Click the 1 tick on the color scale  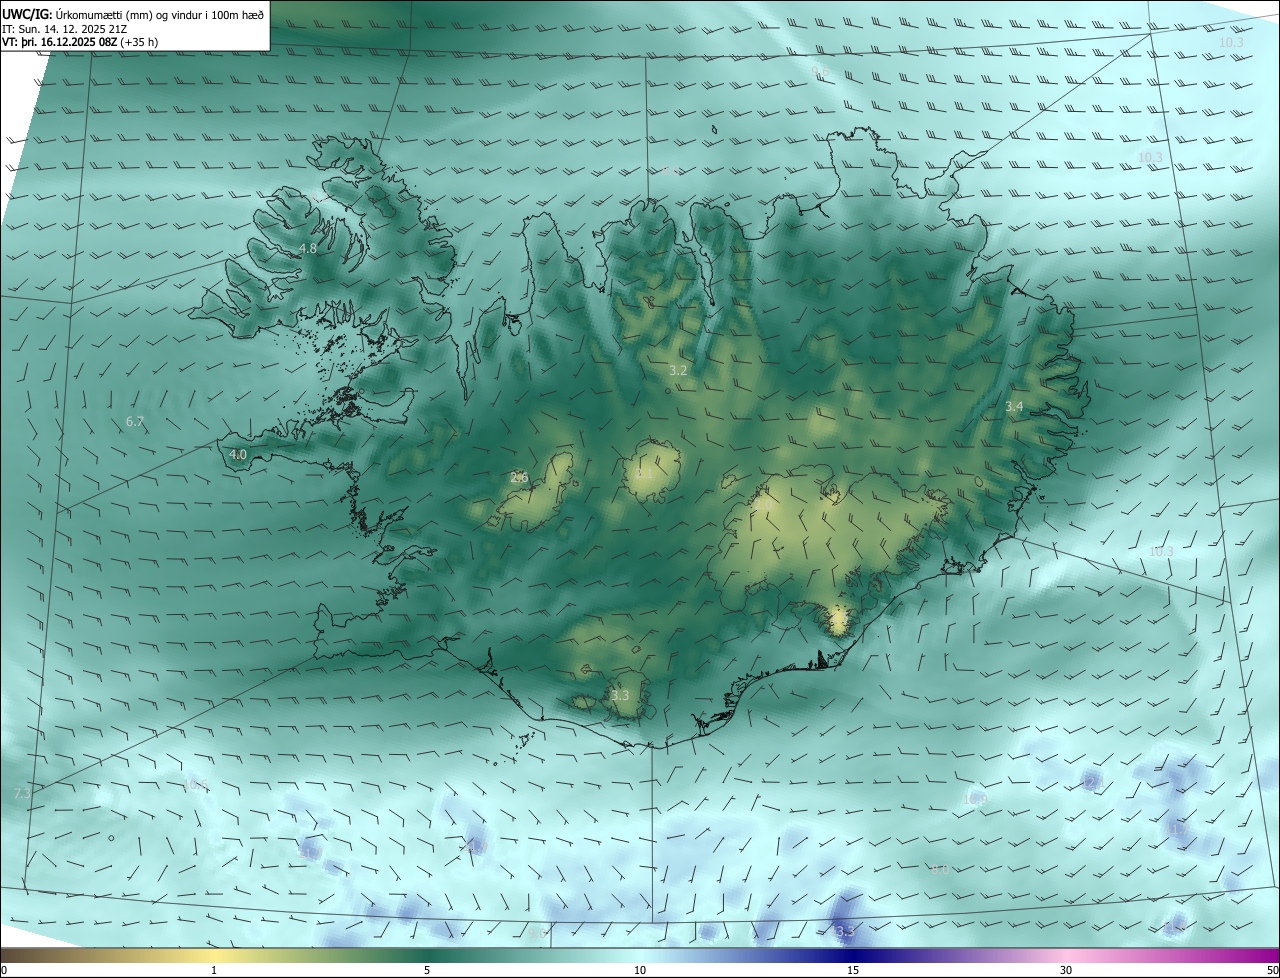click(214, 970)
